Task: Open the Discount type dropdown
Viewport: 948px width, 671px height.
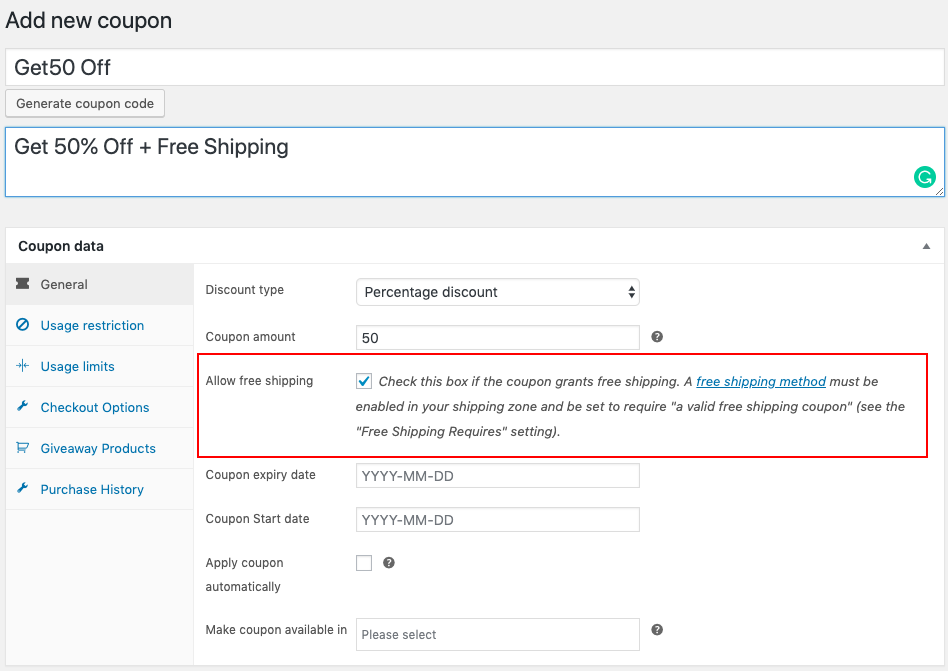Action: pos(498,292)
